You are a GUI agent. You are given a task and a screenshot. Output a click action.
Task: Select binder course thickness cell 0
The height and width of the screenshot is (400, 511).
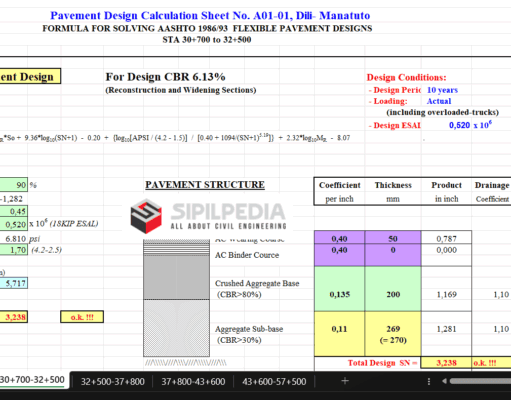coord(393,255)
